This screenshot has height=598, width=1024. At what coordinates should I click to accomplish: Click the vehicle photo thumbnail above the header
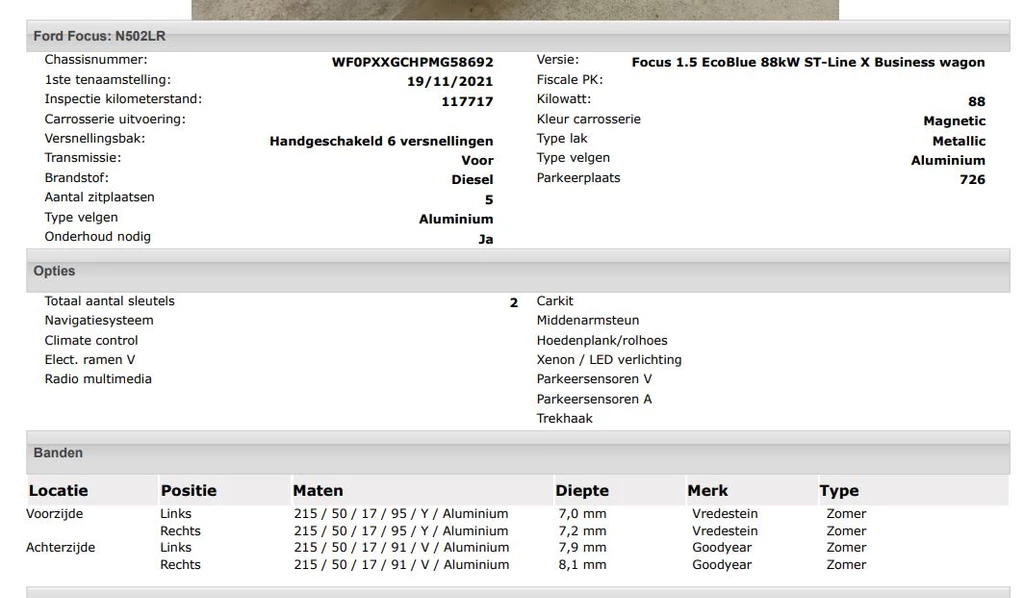click(x=515, y=9)
